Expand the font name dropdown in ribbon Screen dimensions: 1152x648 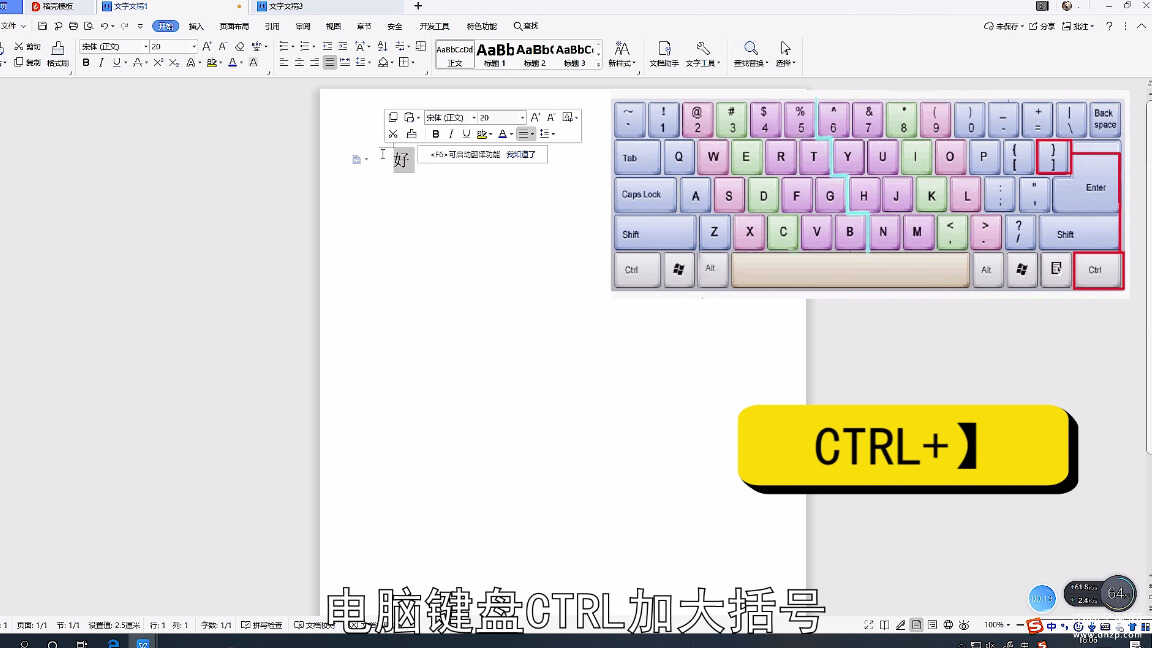pos(146,47)
